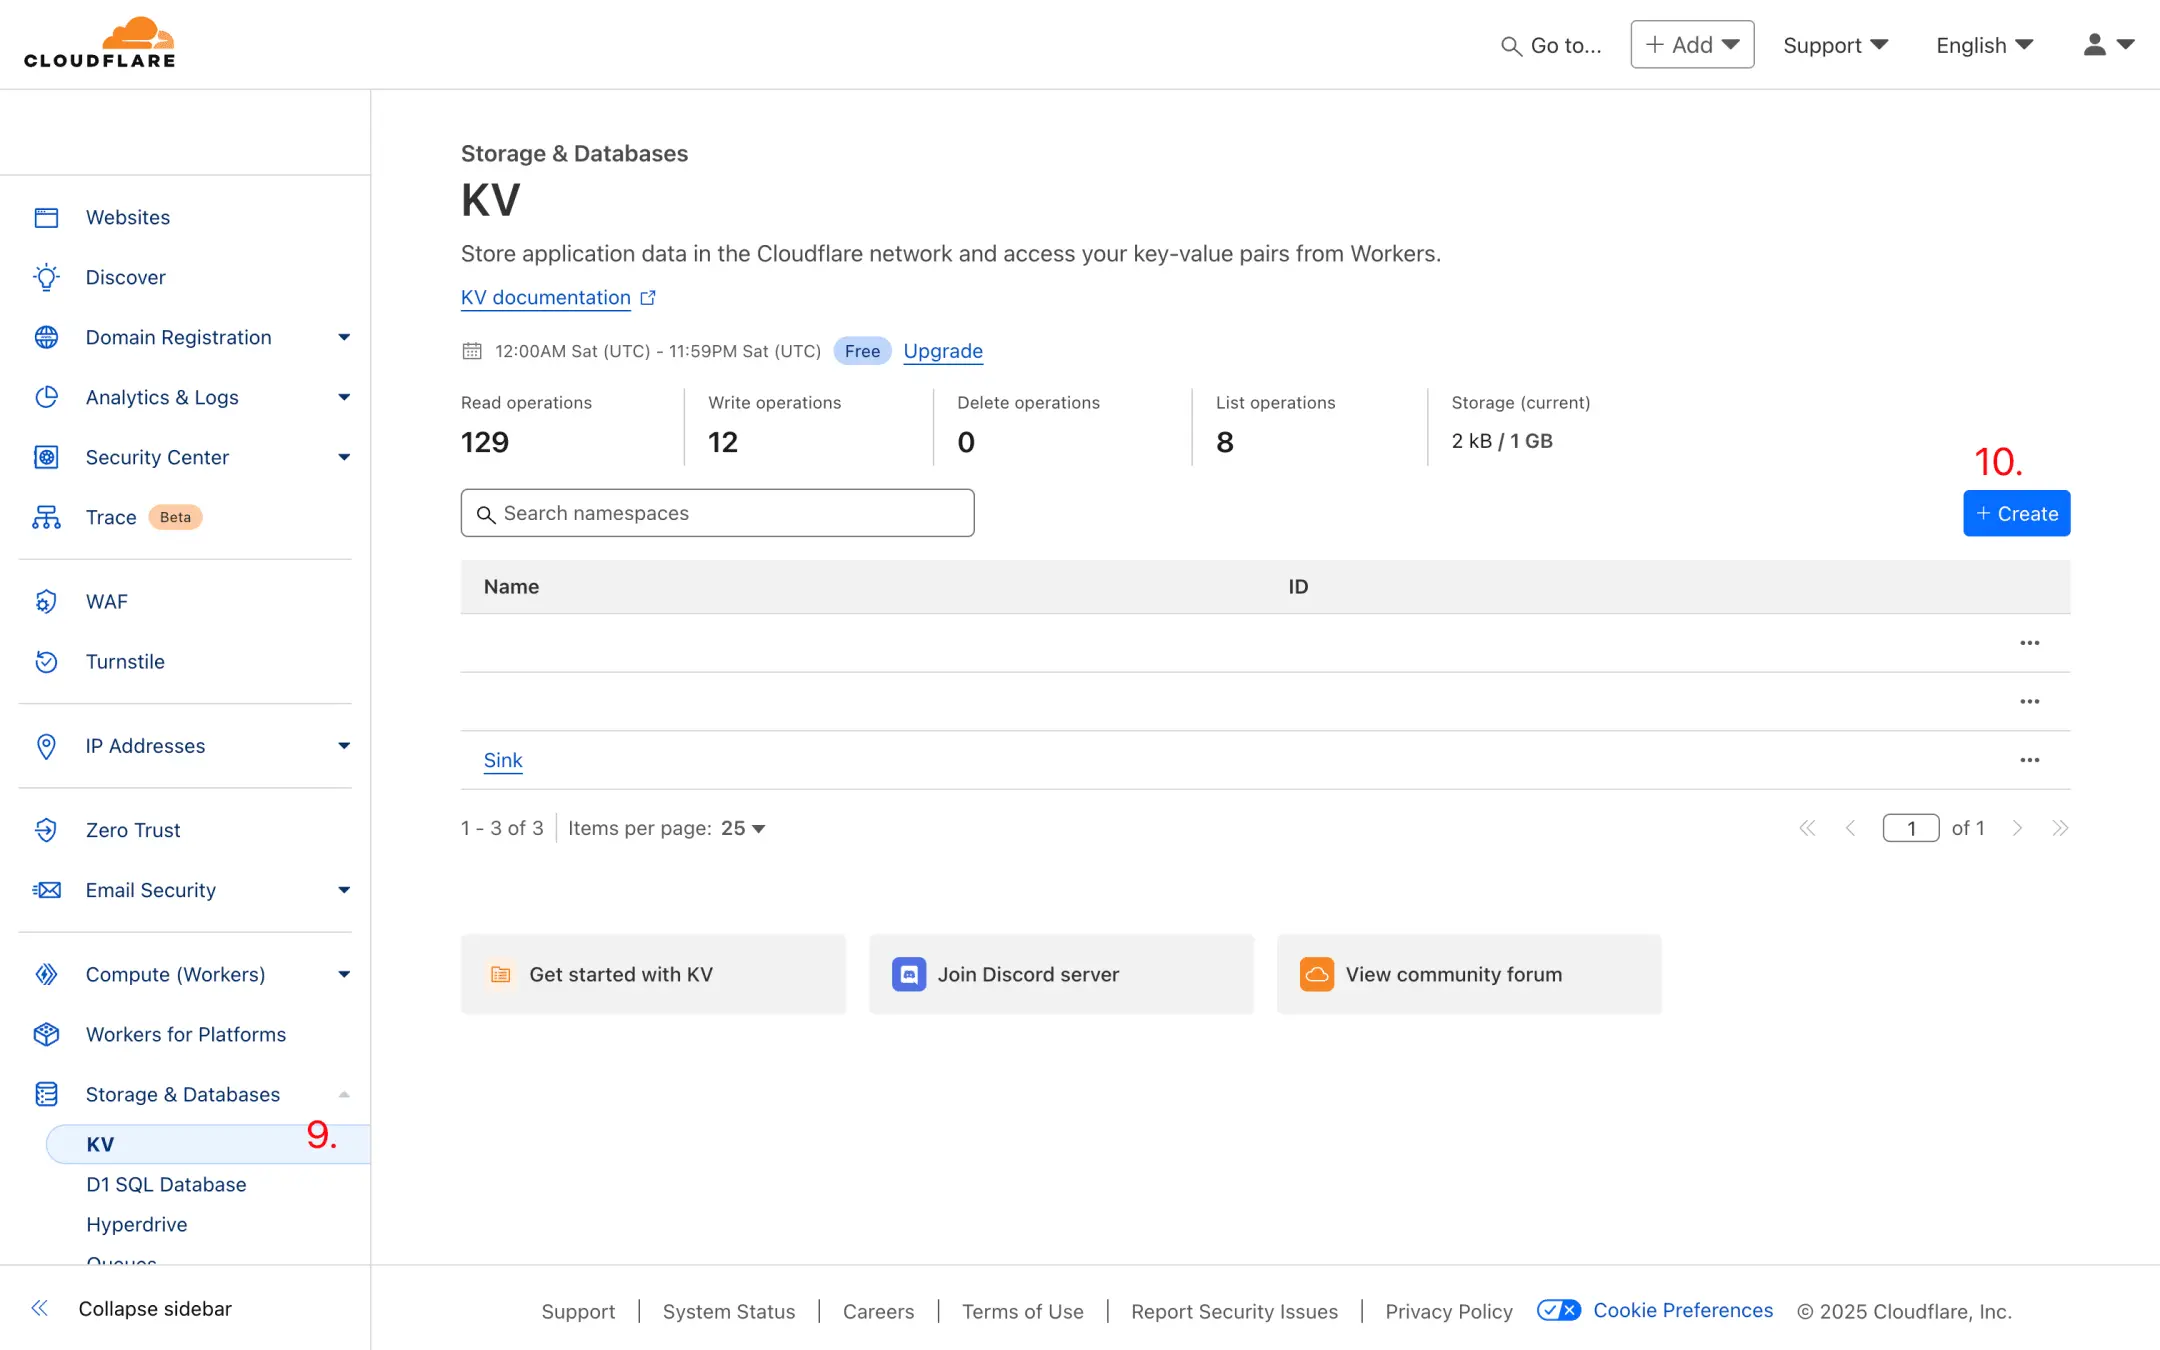Click the Create namespace button
The width and height of the screenshot is (2160, 1350).
(2016, 514)
